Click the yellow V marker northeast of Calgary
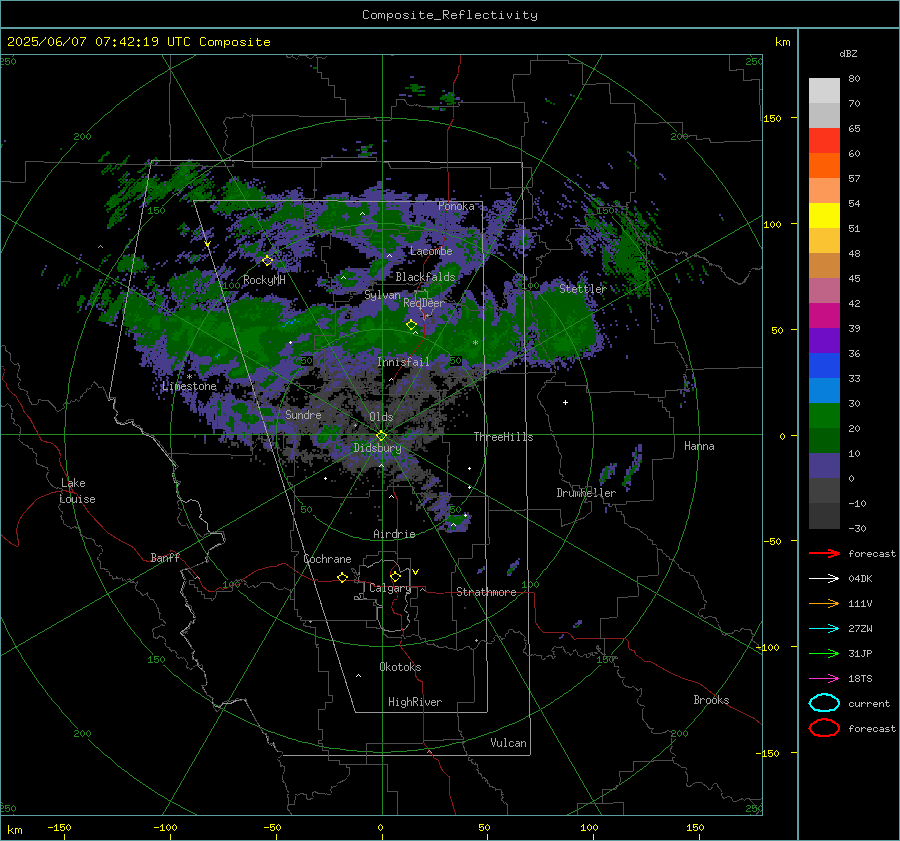Image resolution: width=900 pixels, height=841 pixels. coord(416,572)
